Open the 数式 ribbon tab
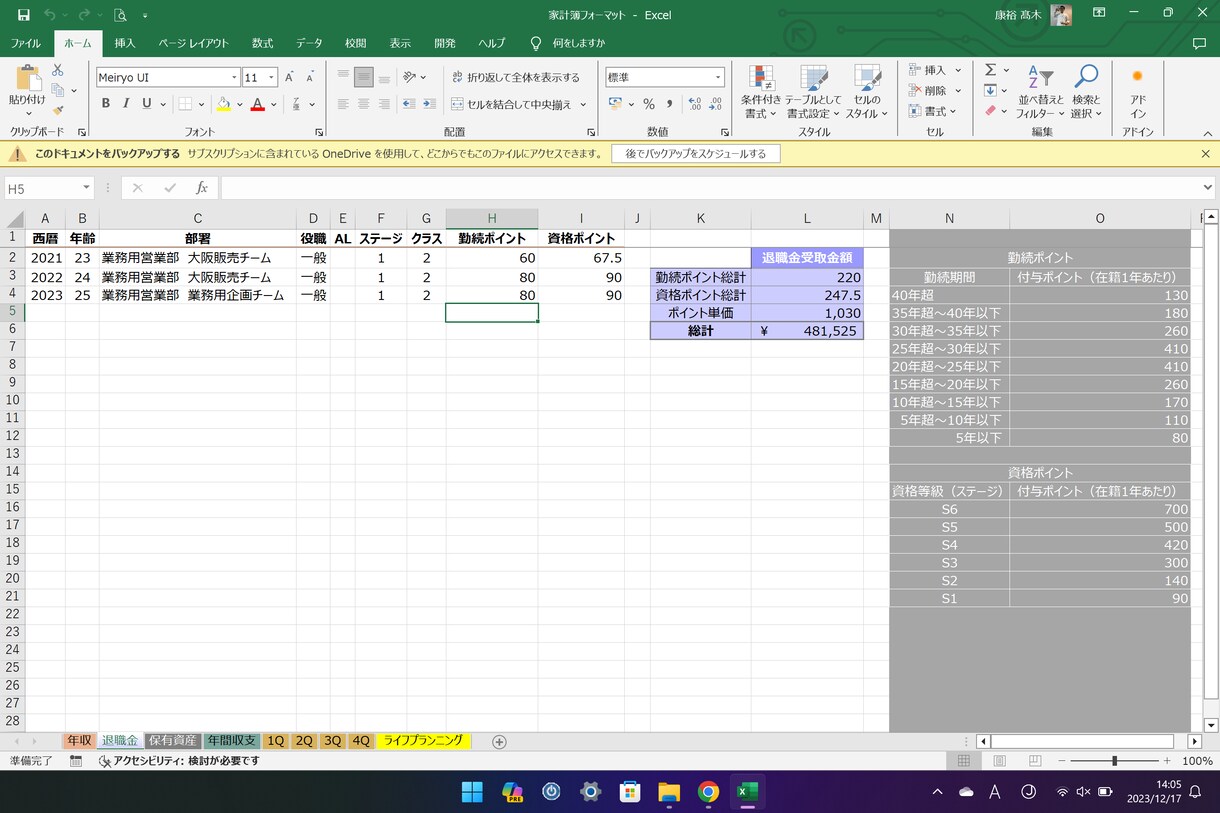Screen dimensions: 1220x813 [x=262, y=43]
